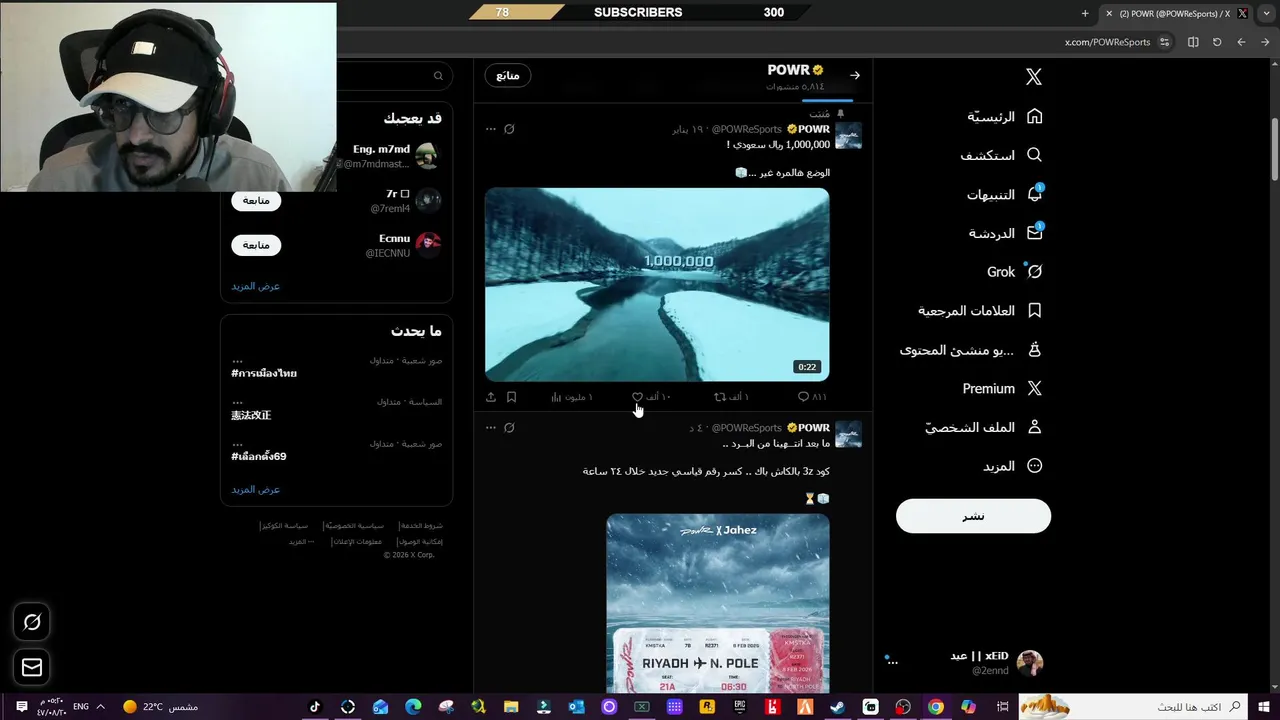Show more suggested accounts عرض المزيد
The image size is (1280, 720).
coord(256,286)
